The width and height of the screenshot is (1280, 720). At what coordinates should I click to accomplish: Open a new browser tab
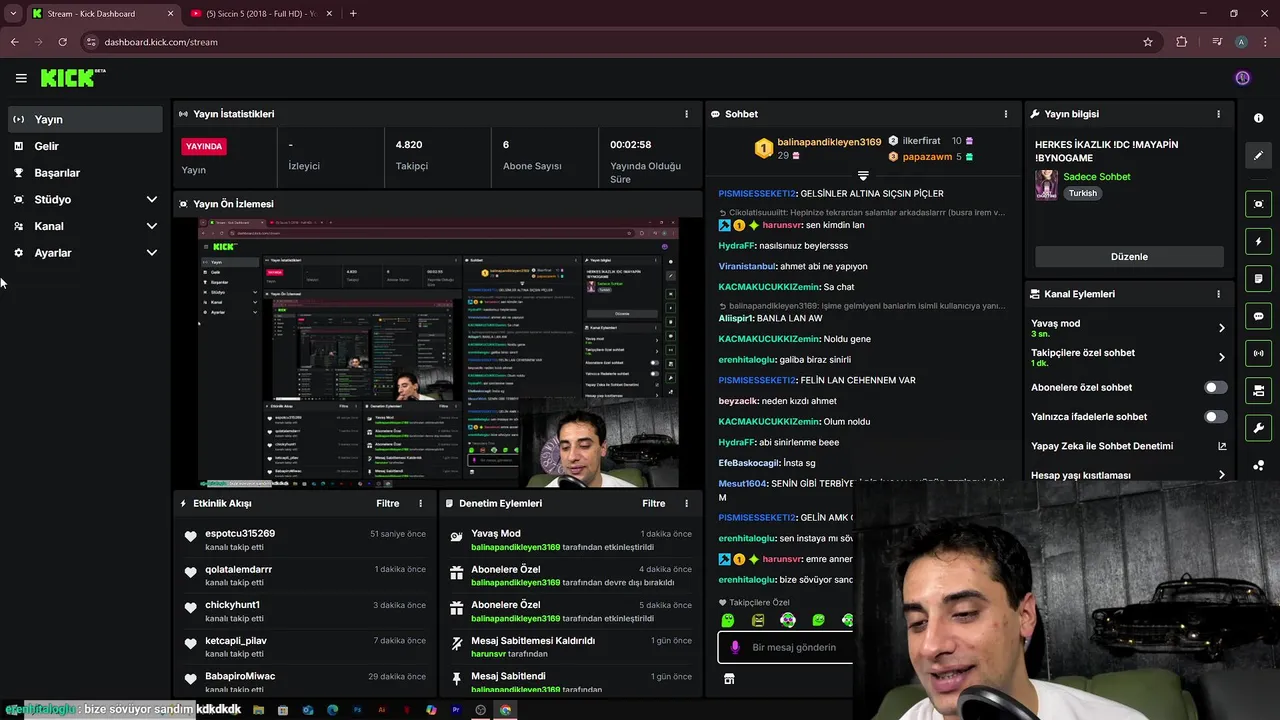(x=353, y=14)
